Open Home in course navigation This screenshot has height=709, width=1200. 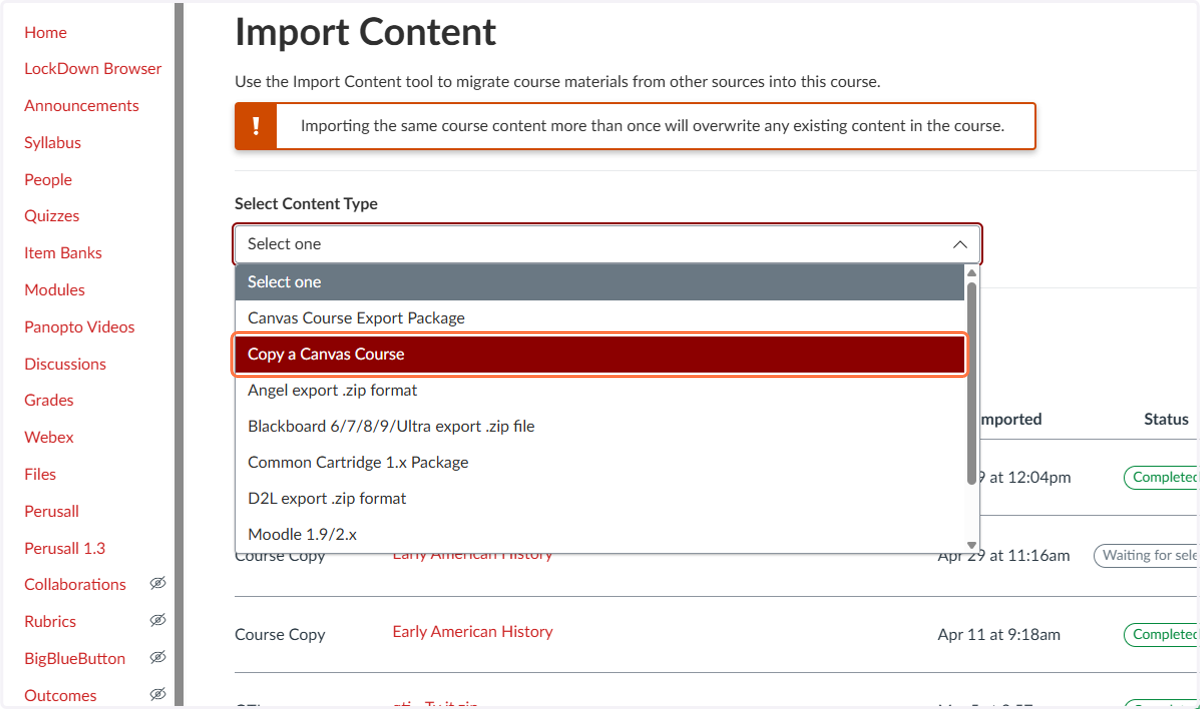(x=45, y=32)
